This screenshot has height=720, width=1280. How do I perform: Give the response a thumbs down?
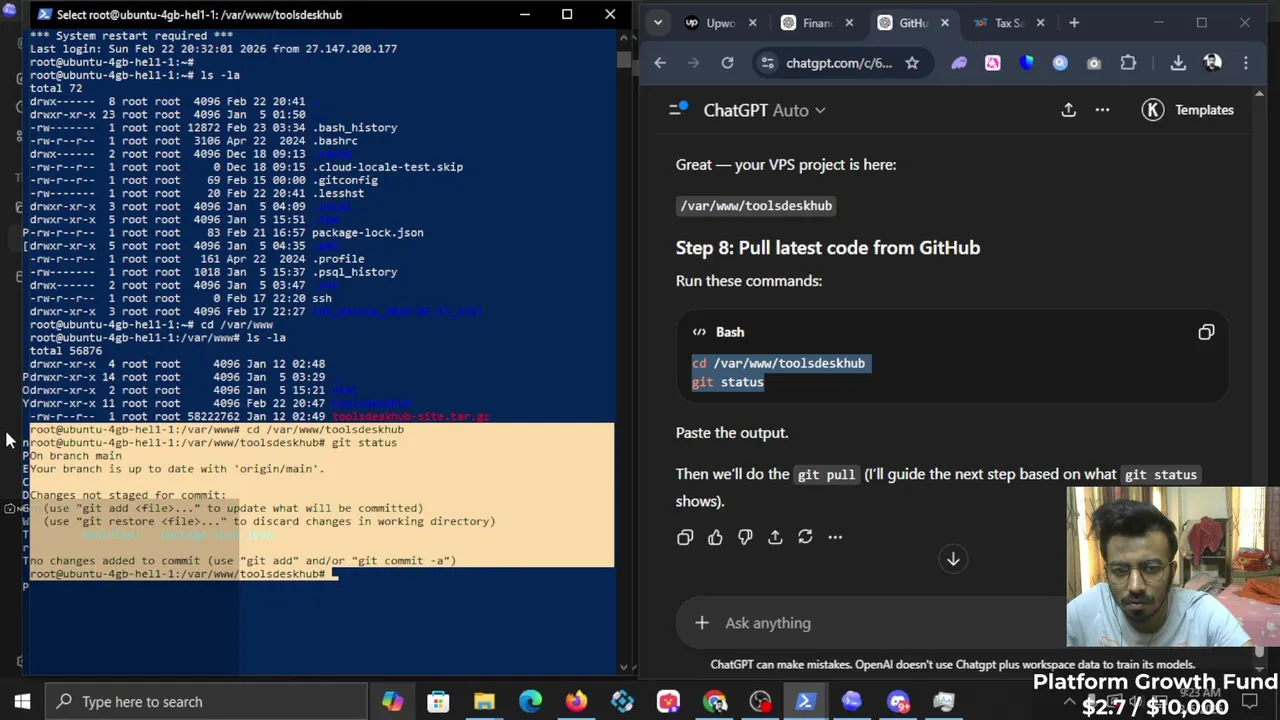coord(745,537)
